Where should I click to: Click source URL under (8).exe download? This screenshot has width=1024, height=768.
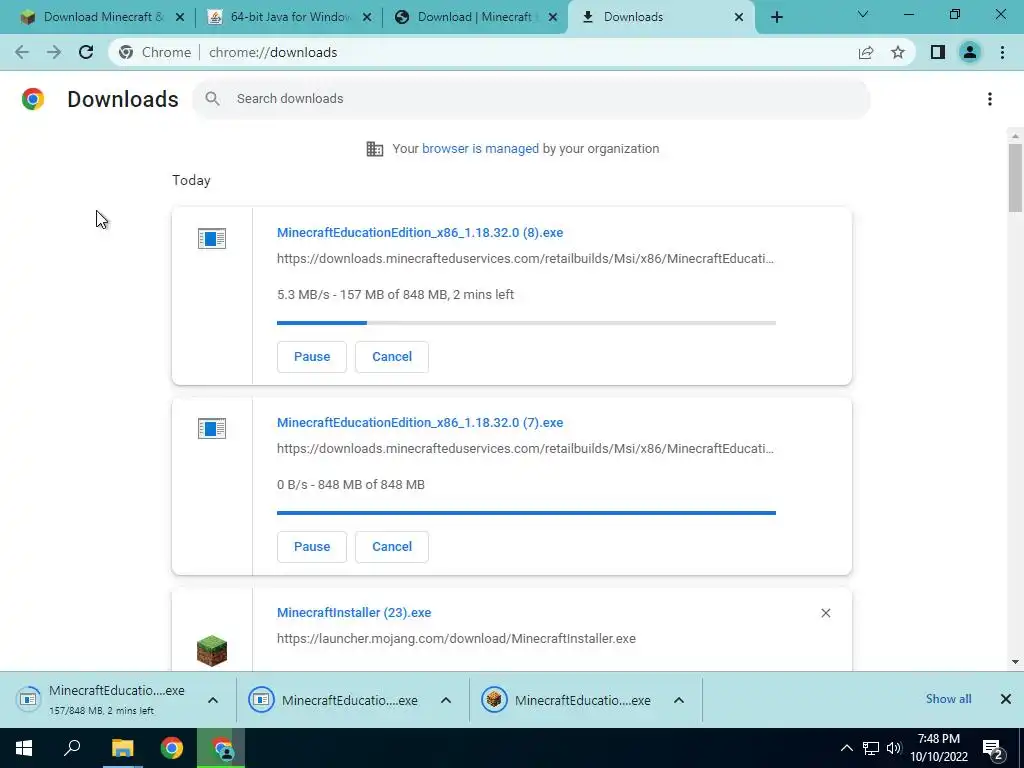(525, 259)
